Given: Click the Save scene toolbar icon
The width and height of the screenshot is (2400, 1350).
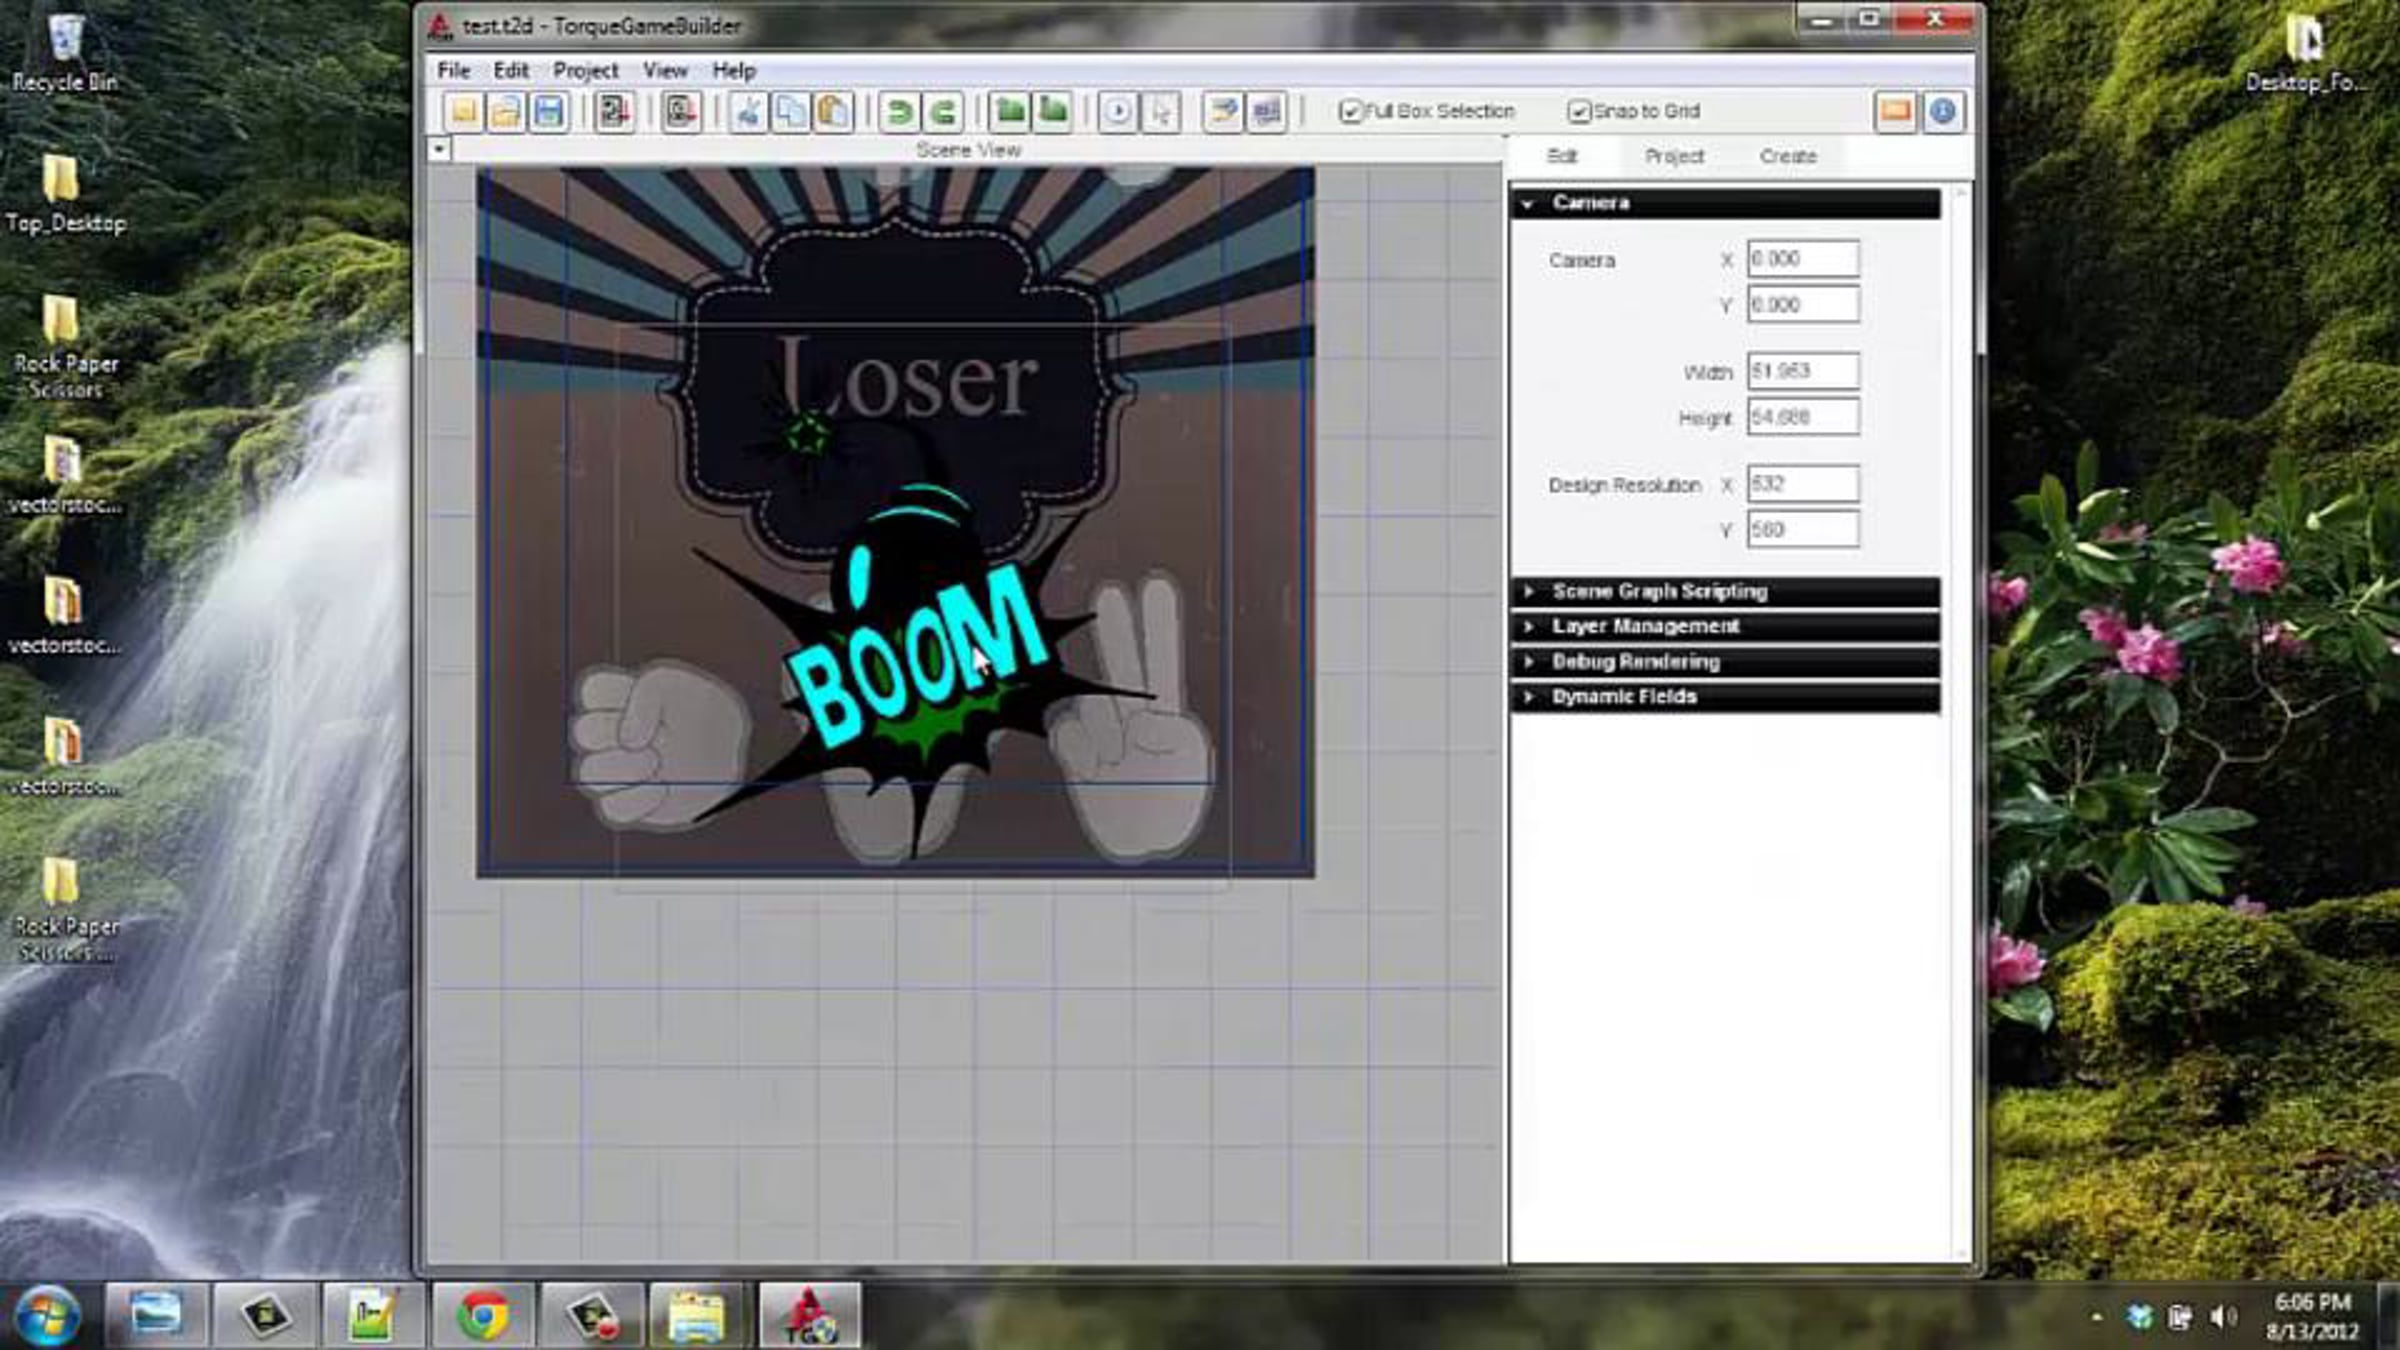Looking at the screenshot, I should [549, 111].
